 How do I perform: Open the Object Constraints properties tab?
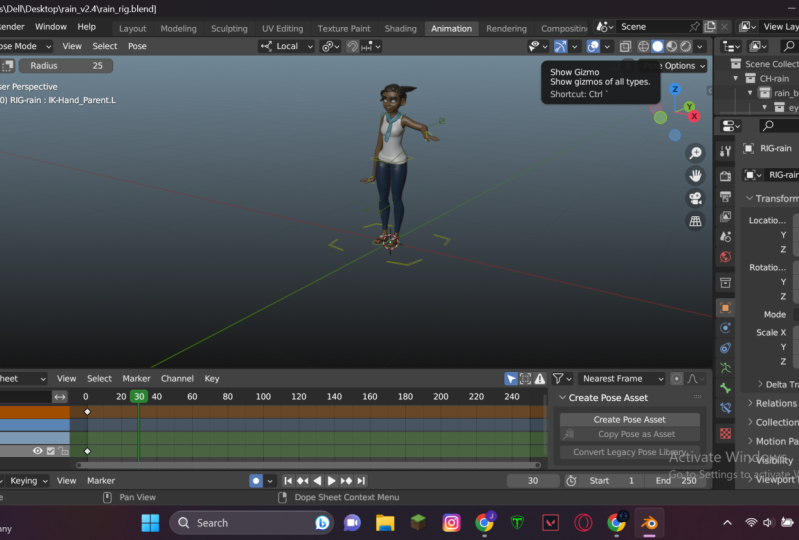pos(725,348)
